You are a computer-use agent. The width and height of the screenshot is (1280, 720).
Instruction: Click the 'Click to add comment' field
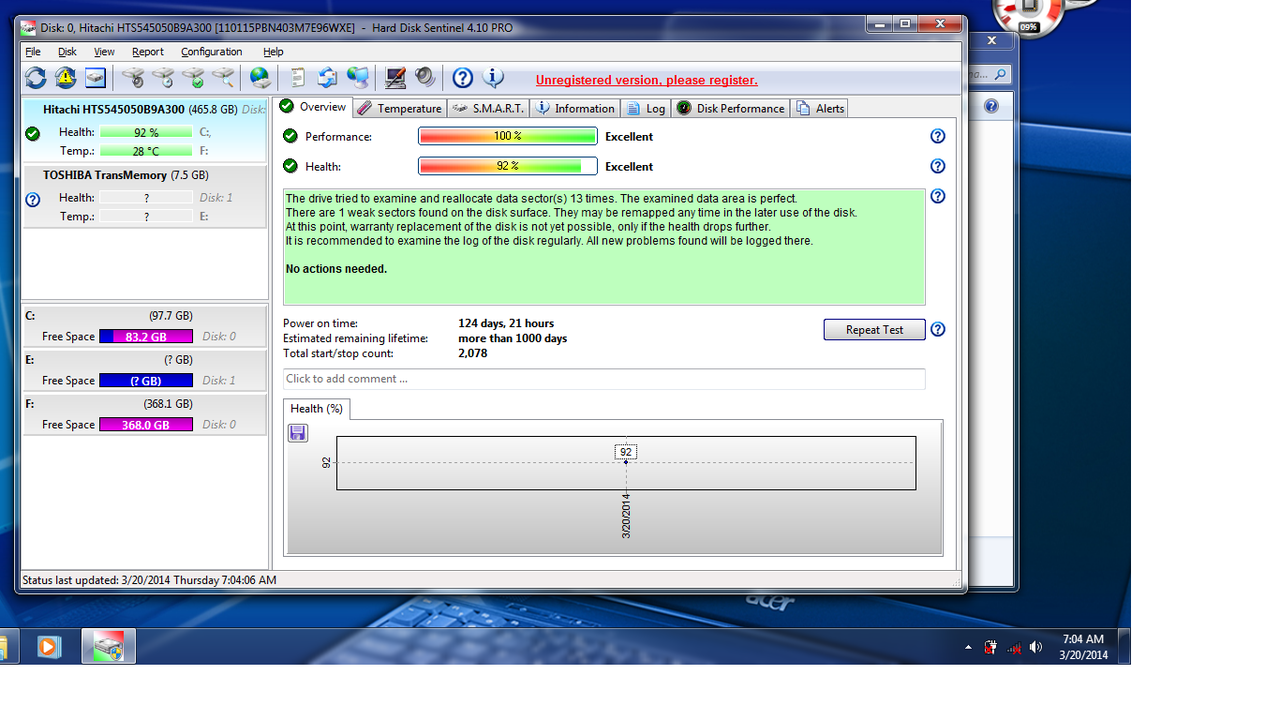click(604, 379)
